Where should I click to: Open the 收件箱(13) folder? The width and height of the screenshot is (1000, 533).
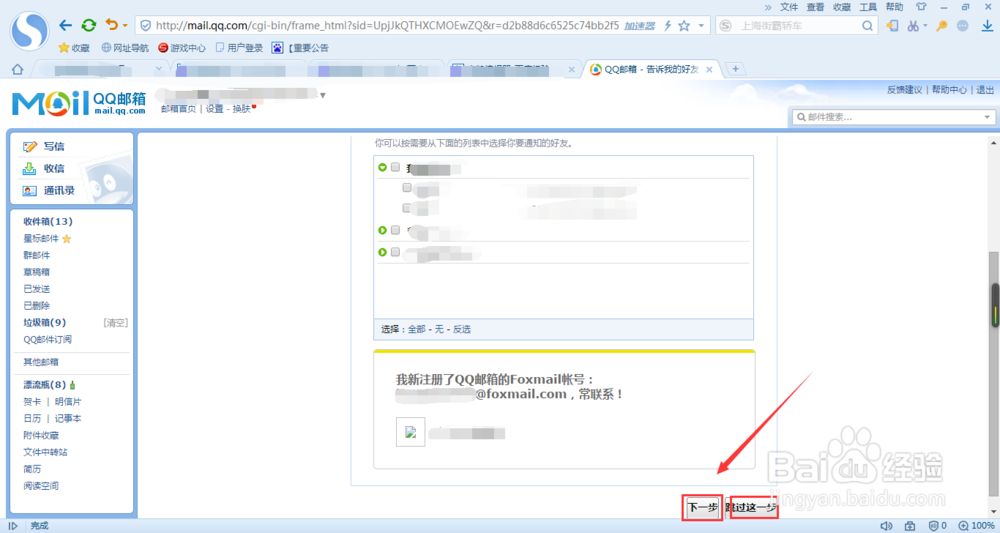(48, 221)
